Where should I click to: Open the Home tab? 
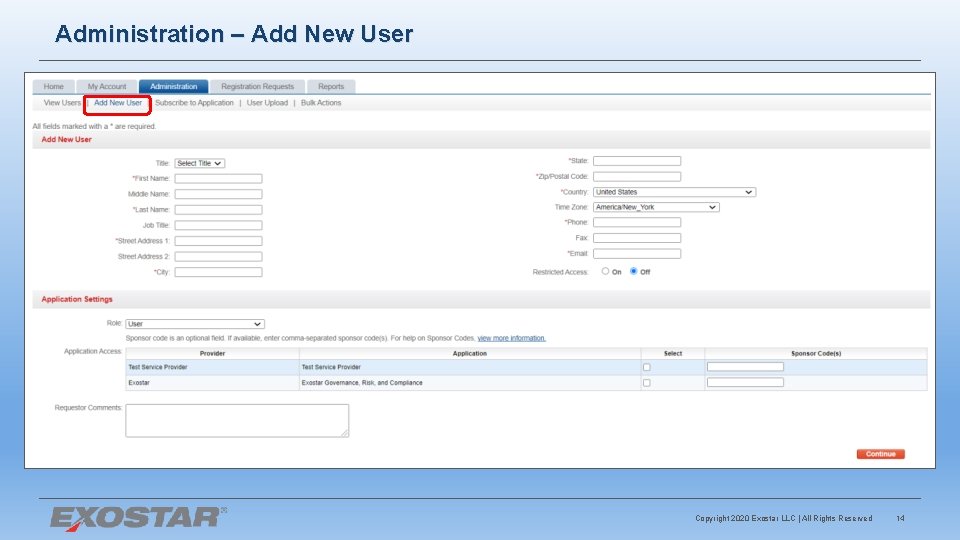tap(54, 86)
